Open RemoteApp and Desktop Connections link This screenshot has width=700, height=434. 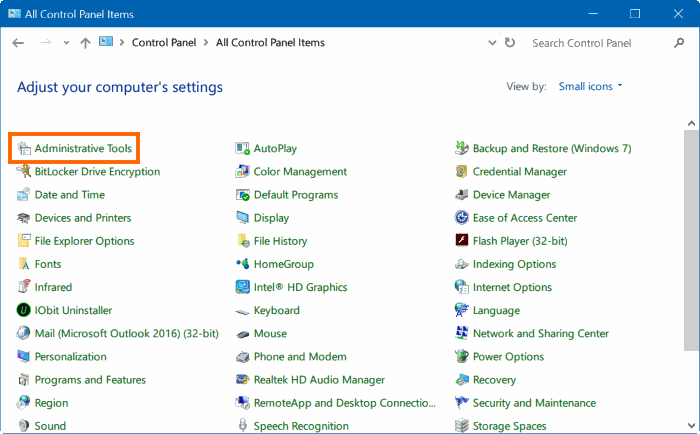[345, 403]
